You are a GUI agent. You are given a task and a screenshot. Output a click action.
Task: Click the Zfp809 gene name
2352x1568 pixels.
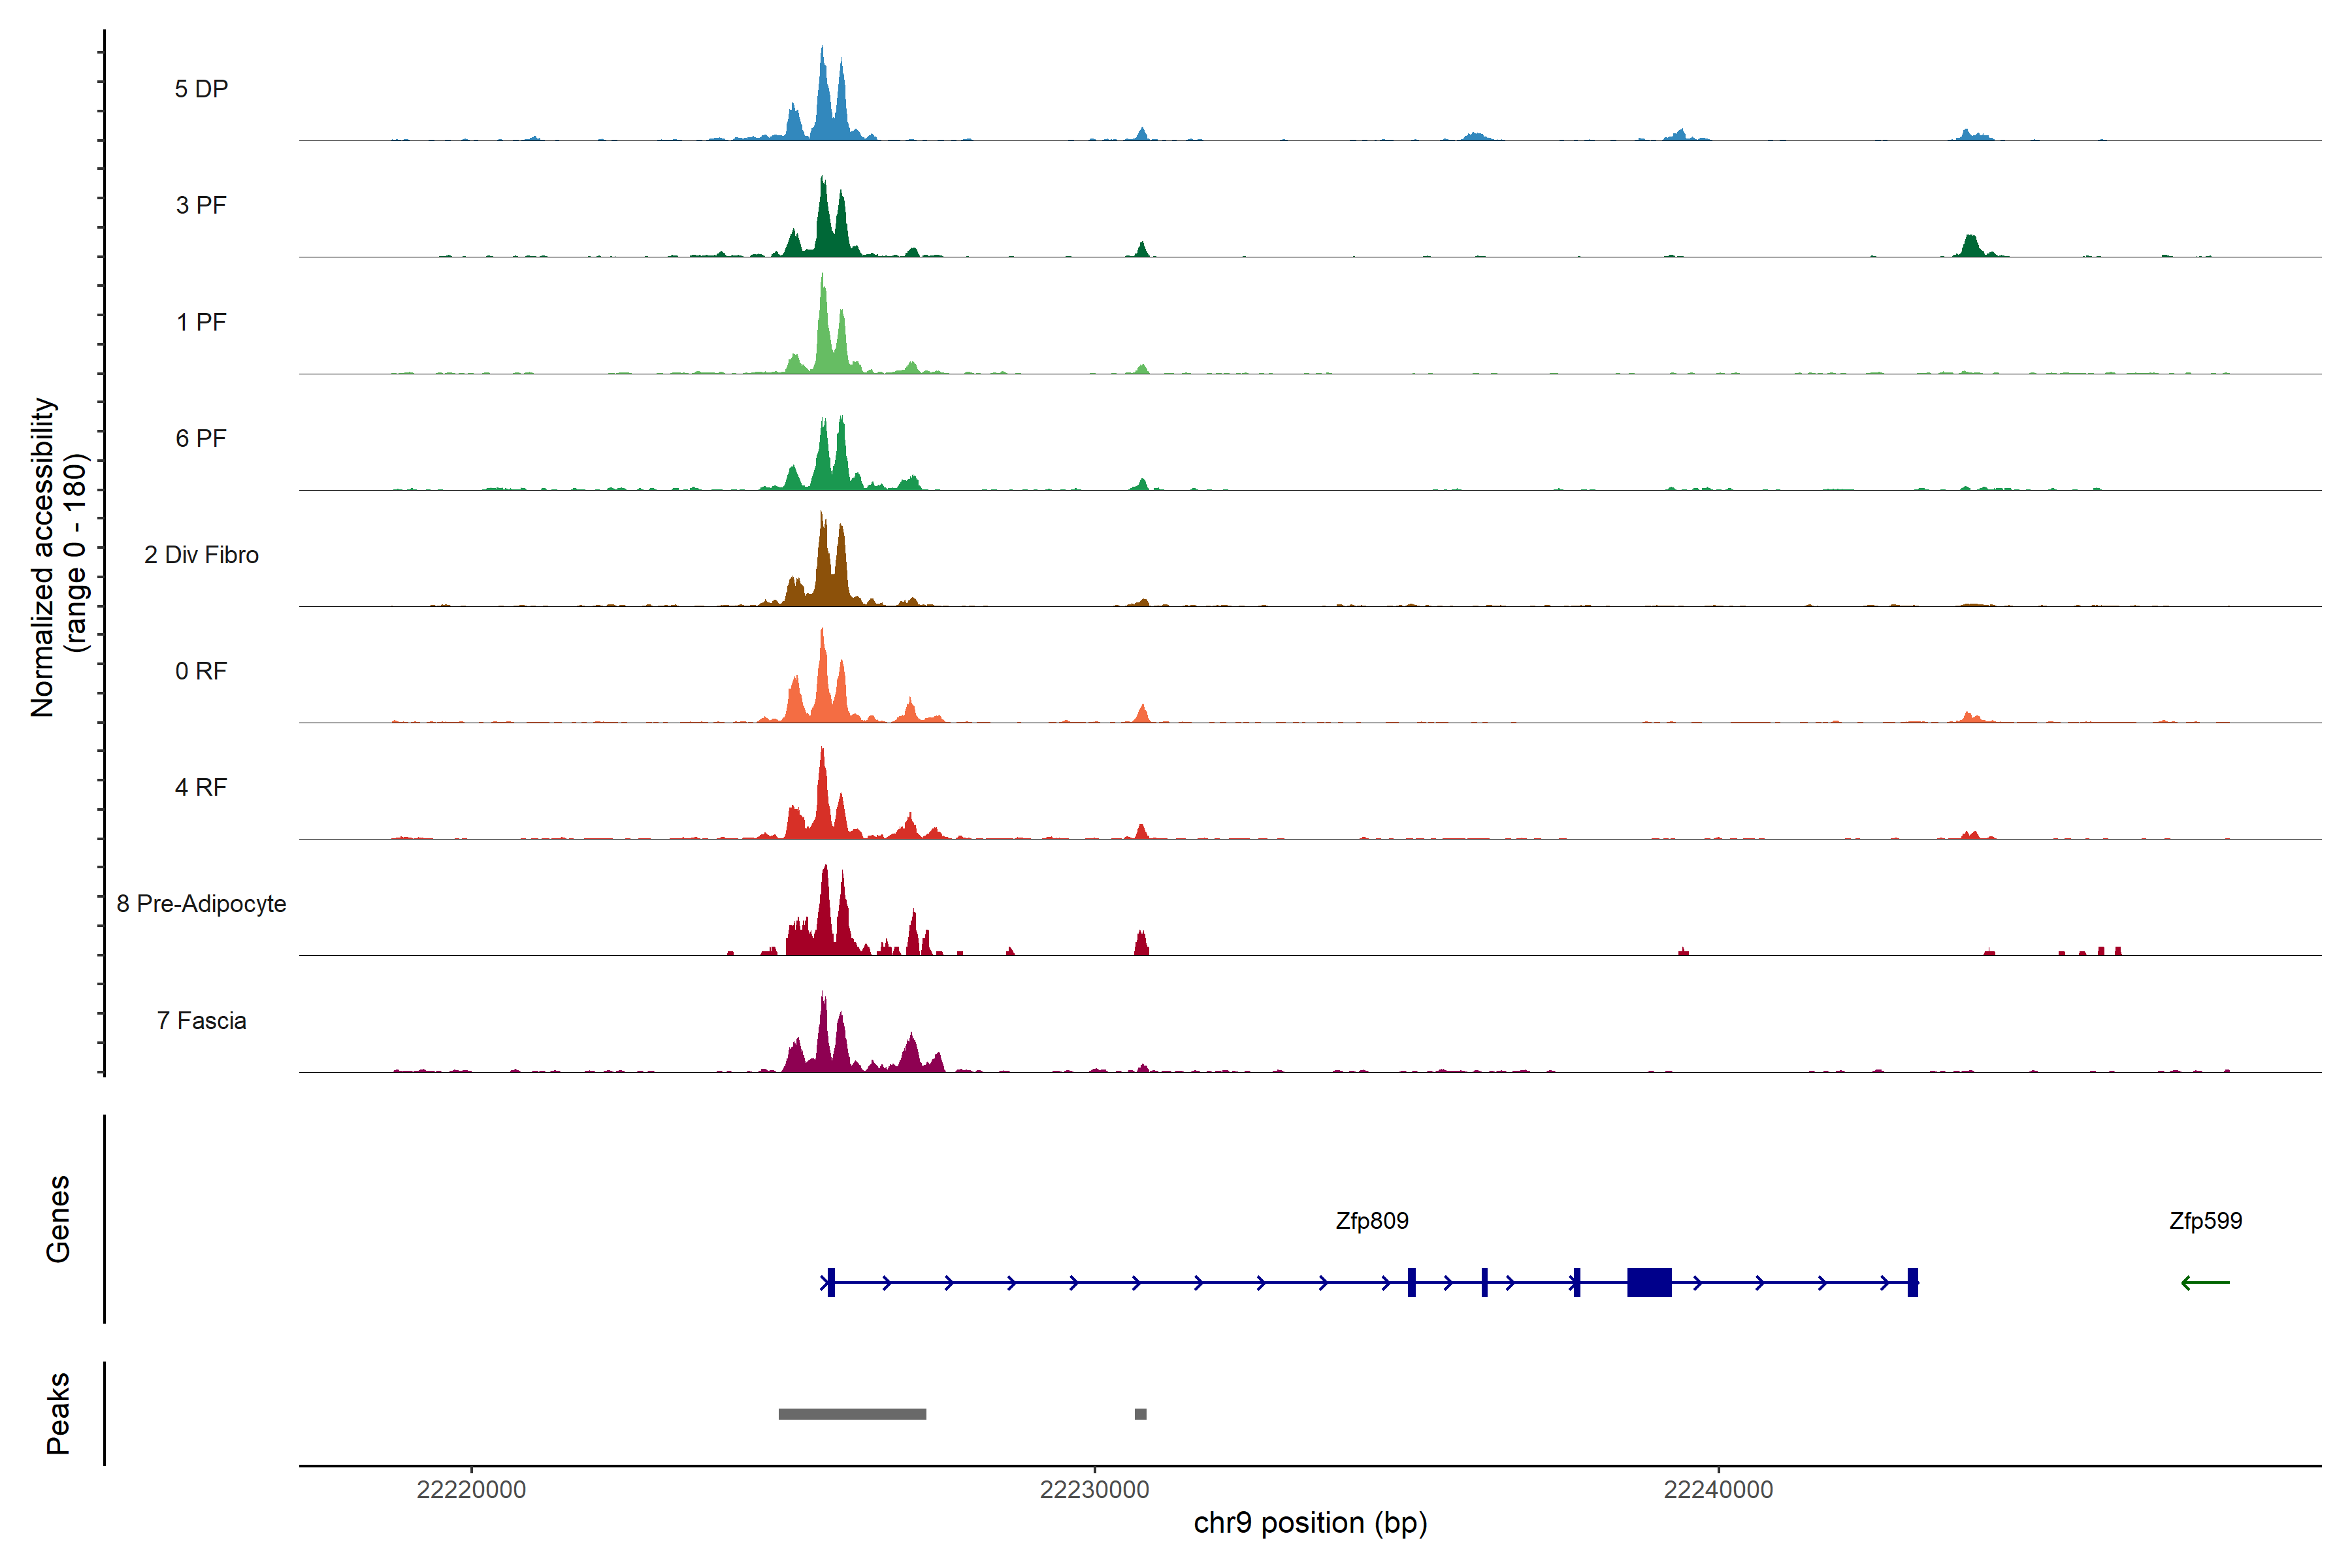click(x=1372, y=1220)
